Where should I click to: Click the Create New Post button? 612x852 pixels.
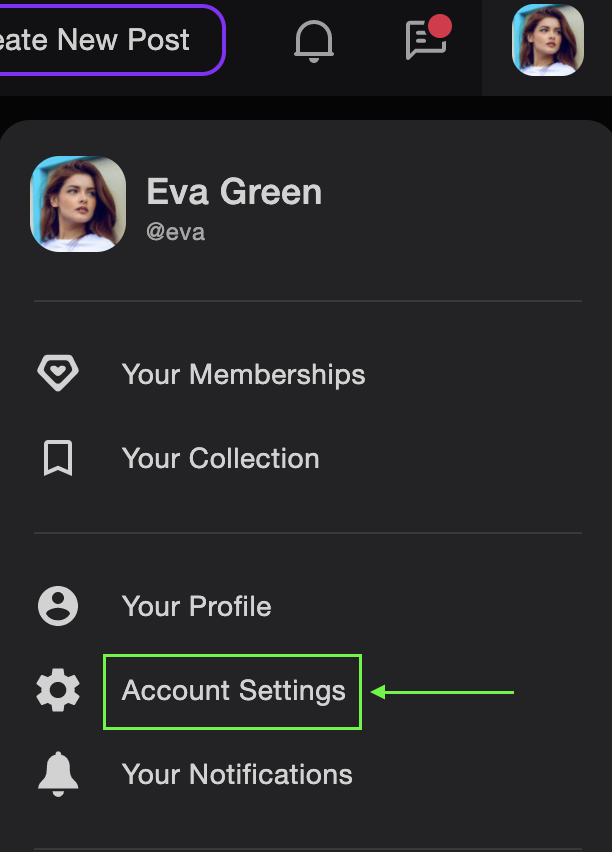click(x=111, y=40)
